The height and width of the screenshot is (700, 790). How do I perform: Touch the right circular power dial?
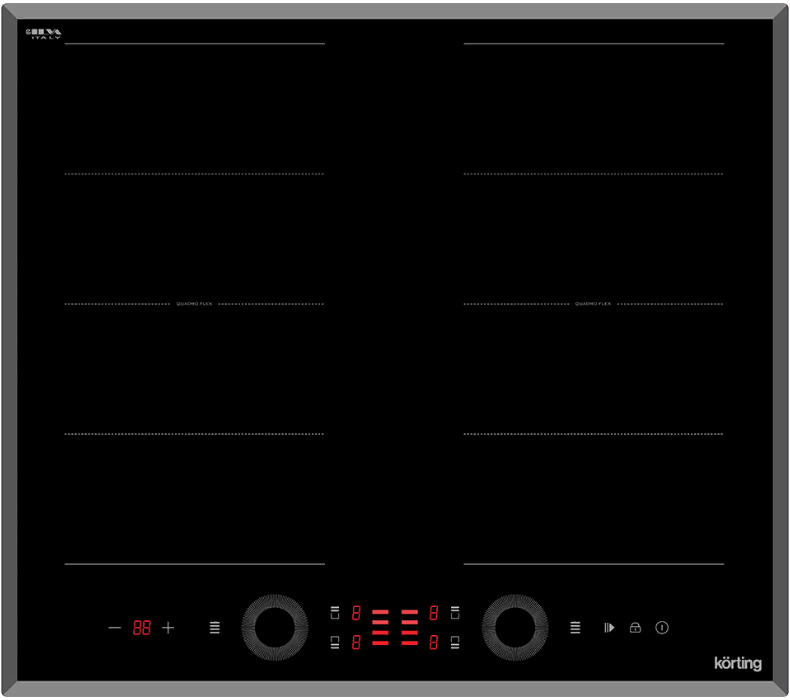coord(515,628)
